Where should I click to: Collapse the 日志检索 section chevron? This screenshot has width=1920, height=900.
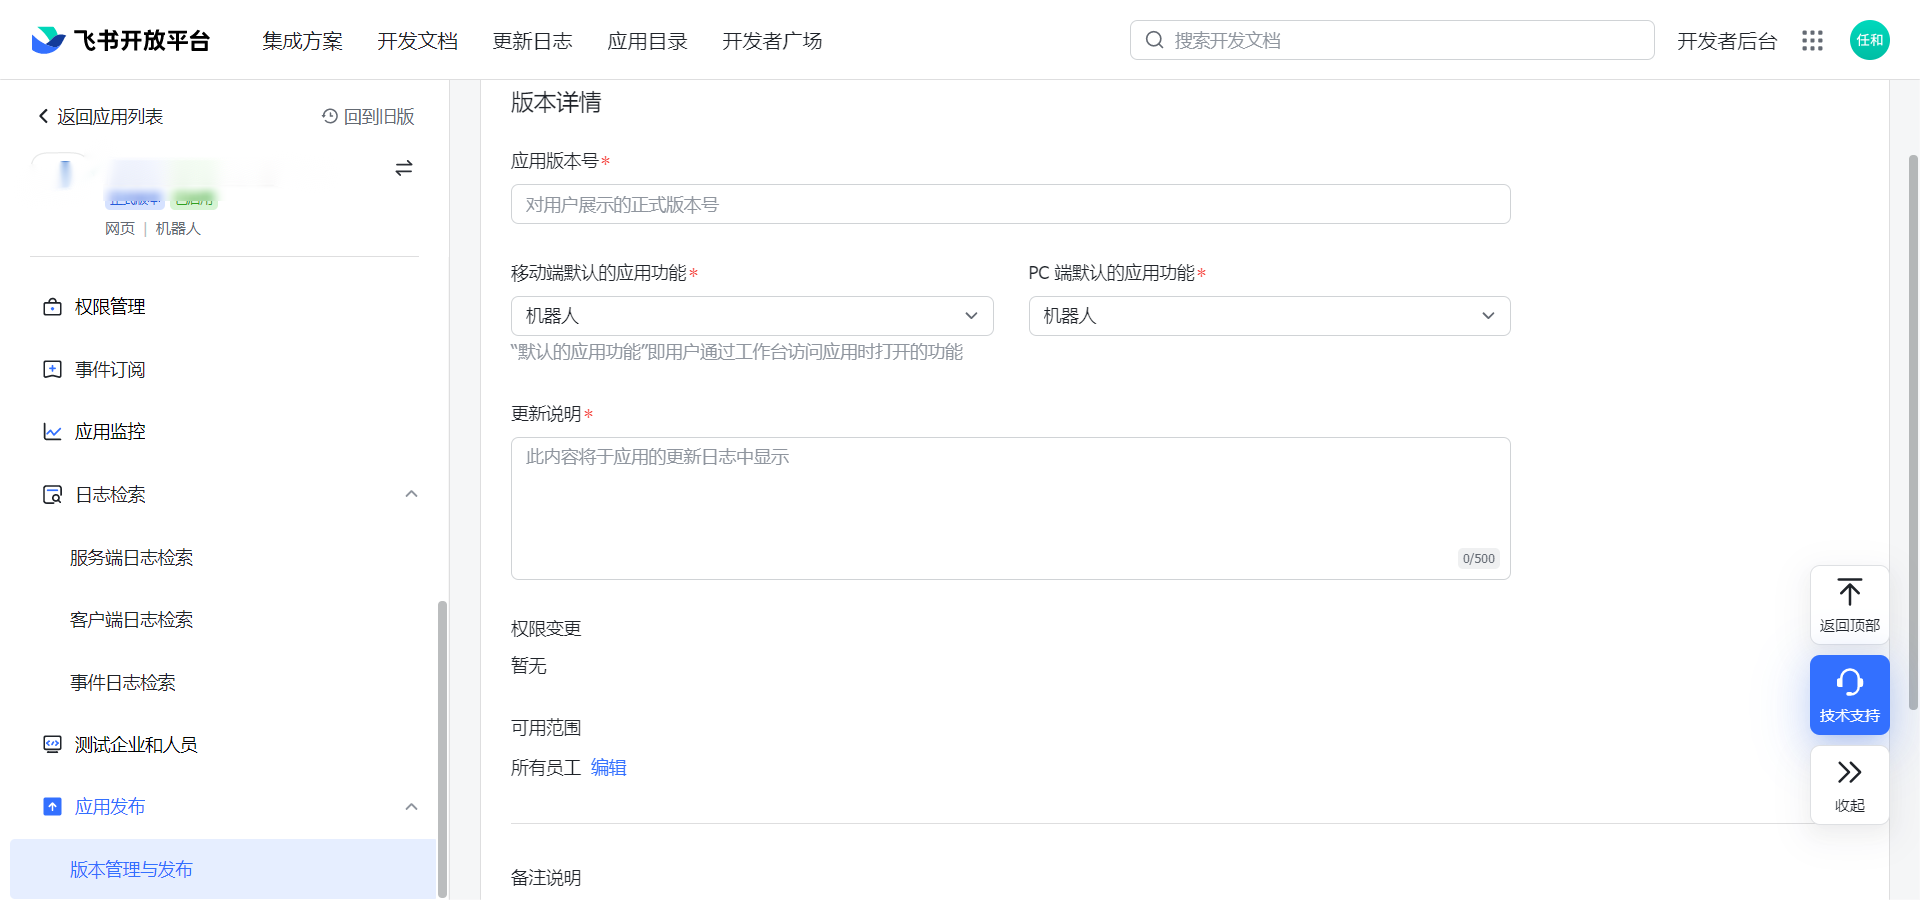[411, 494]
